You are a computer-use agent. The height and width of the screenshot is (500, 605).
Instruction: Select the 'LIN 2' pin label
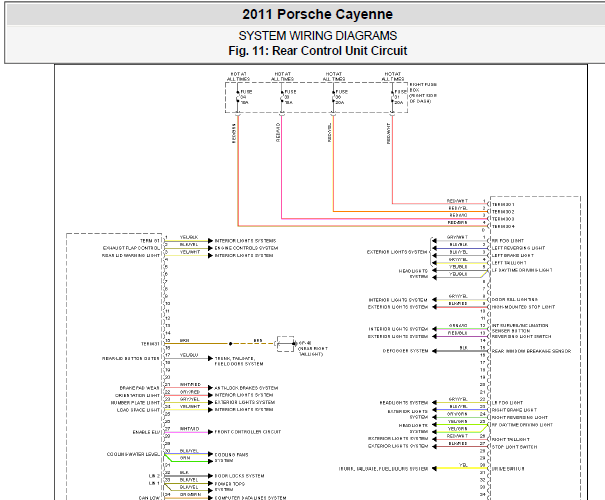pyautogui.click(x=154, y=476)
